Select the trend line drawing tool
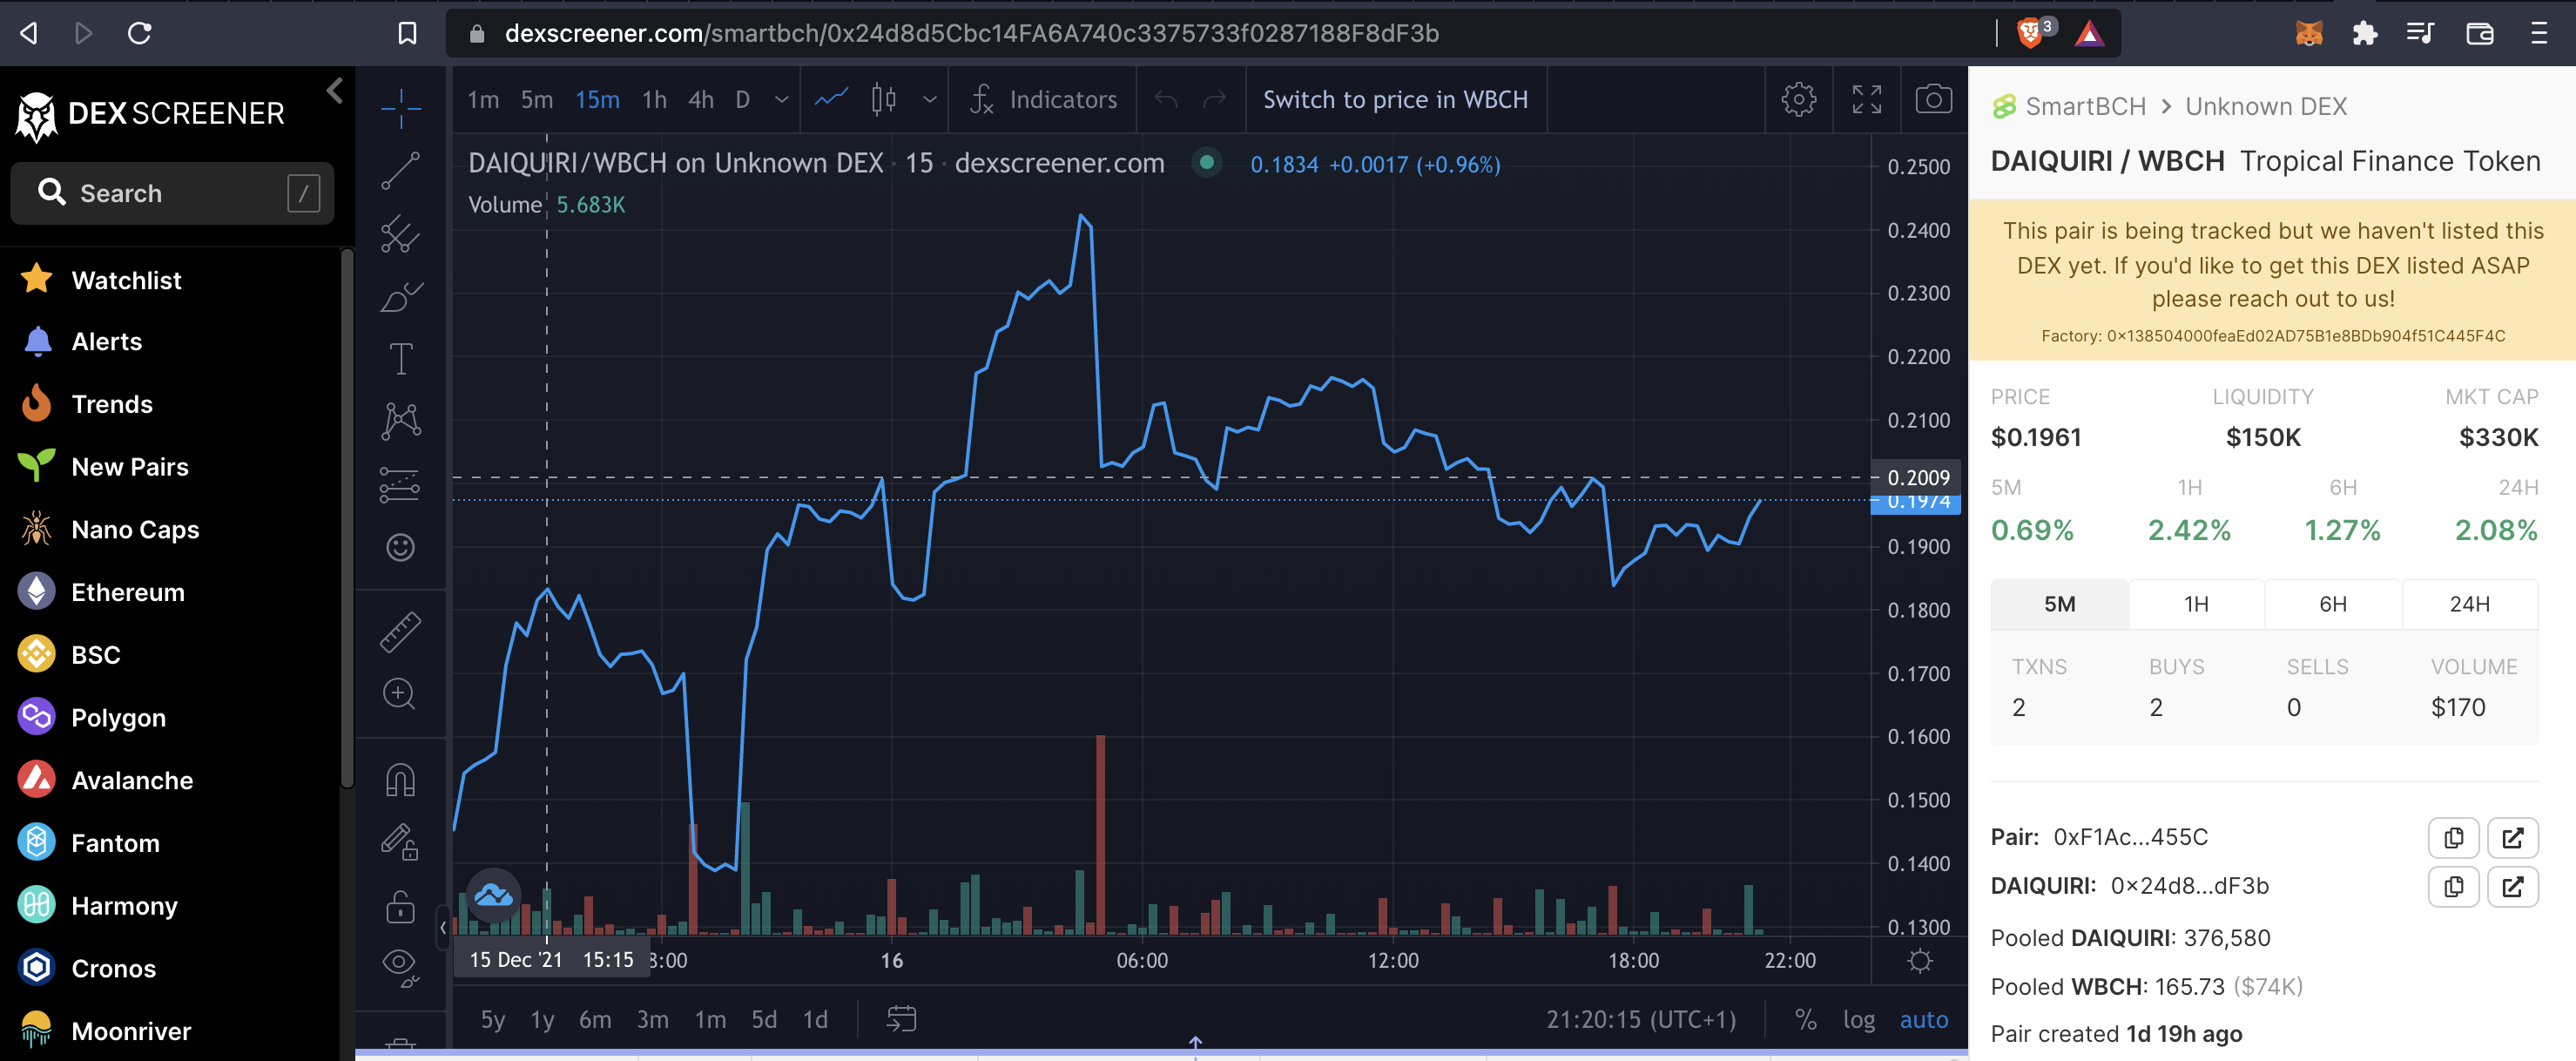 point(400,171)
